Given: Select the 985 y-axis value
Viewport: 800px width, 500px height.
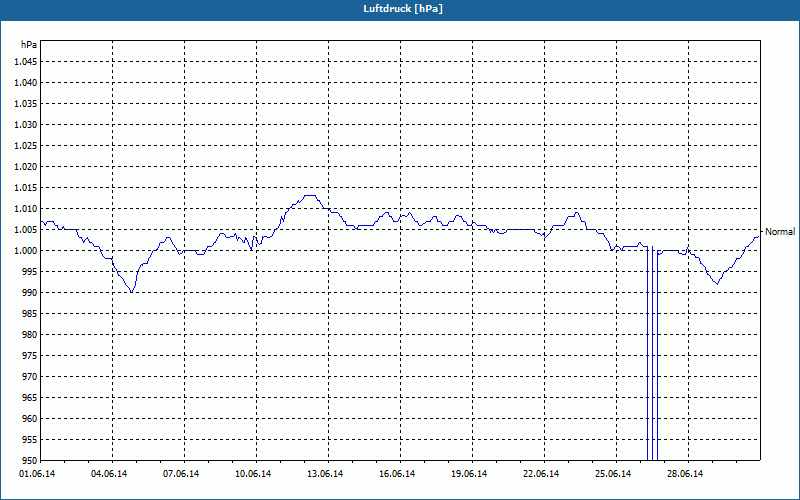Looking at the screenshot, I should pyautogui.click(x=31, y=314).
